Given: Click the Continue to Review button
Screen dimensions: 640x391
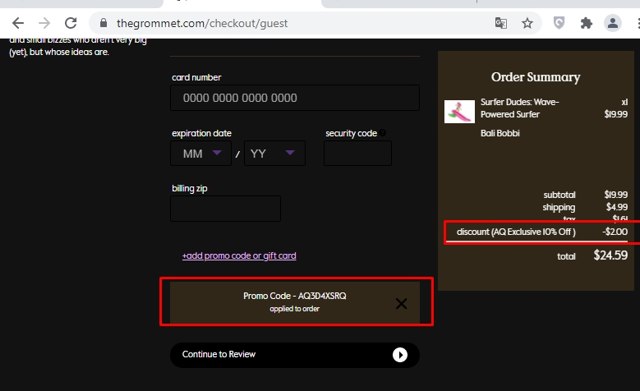Looking at the screenshot, I should click(x=295, y=355).
